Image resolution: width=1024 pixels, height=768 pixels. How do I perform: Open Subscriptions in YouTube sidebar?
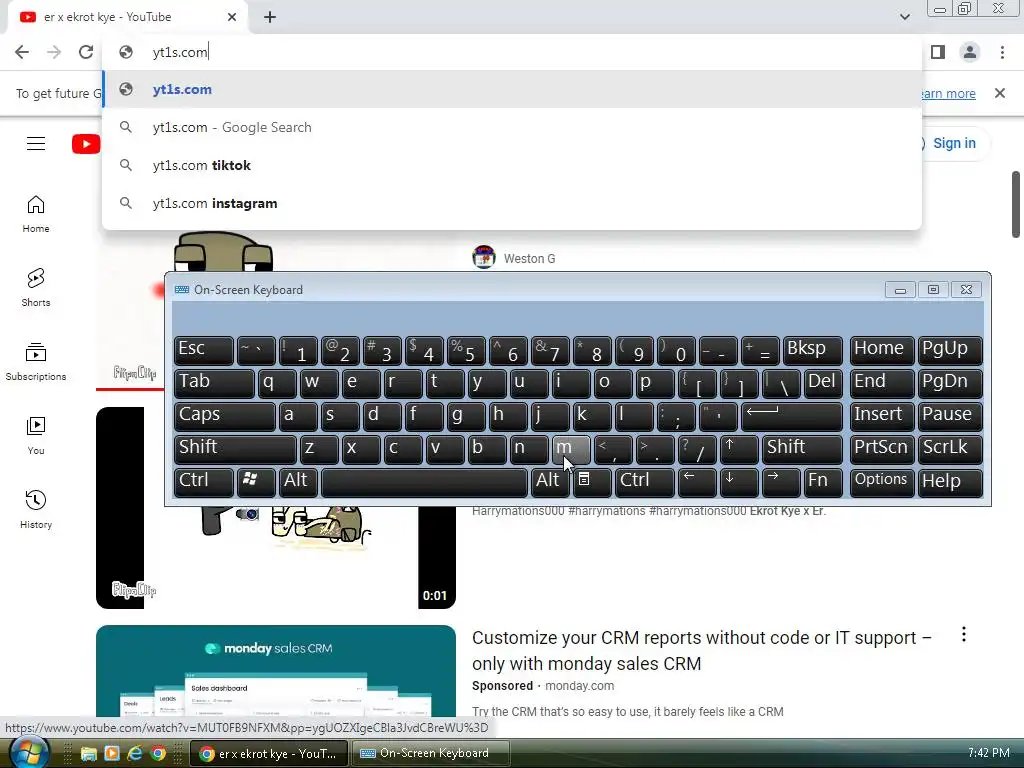(36, 362)
